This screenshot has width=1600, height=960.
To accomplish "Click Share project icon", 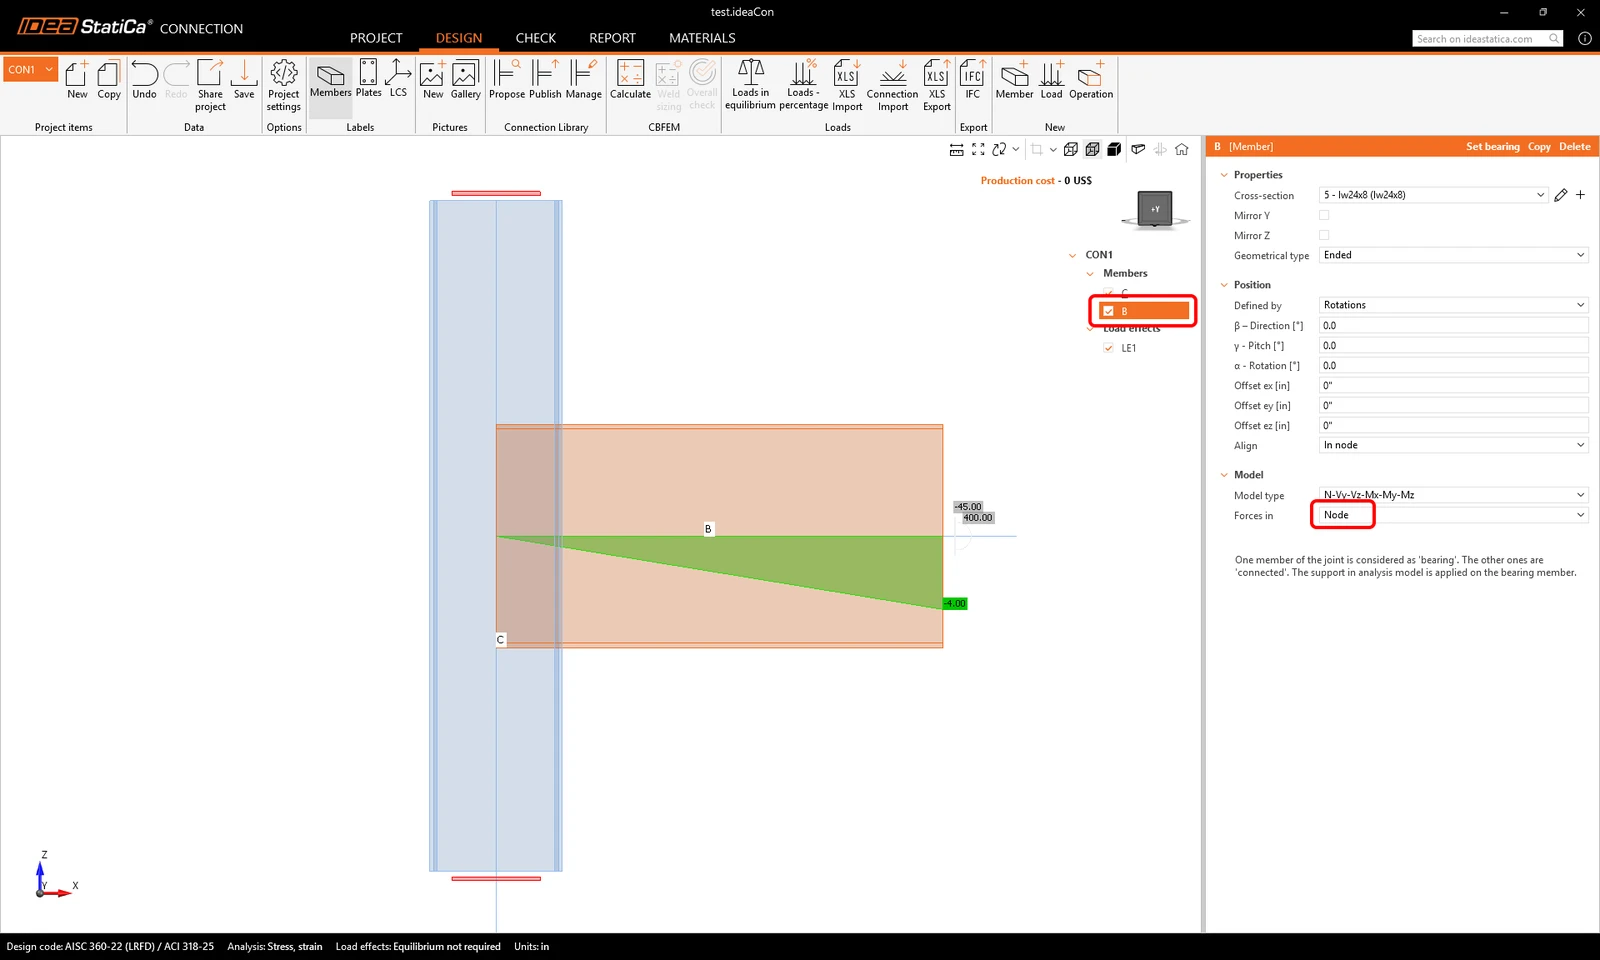I will 210,85.
